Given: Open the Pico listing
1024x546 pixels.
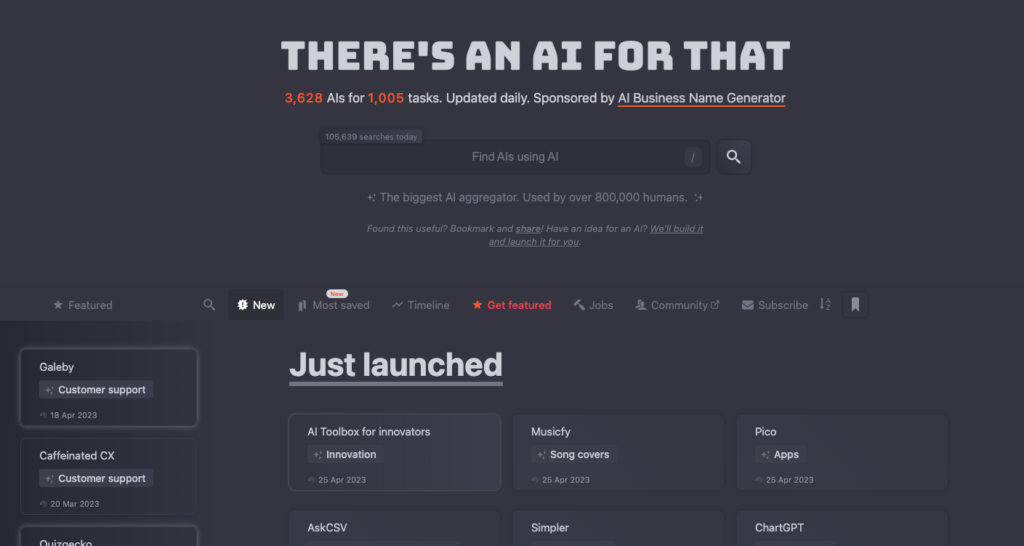Looking at the screenshot, I should pyautogui.click(x=842, y=452).
